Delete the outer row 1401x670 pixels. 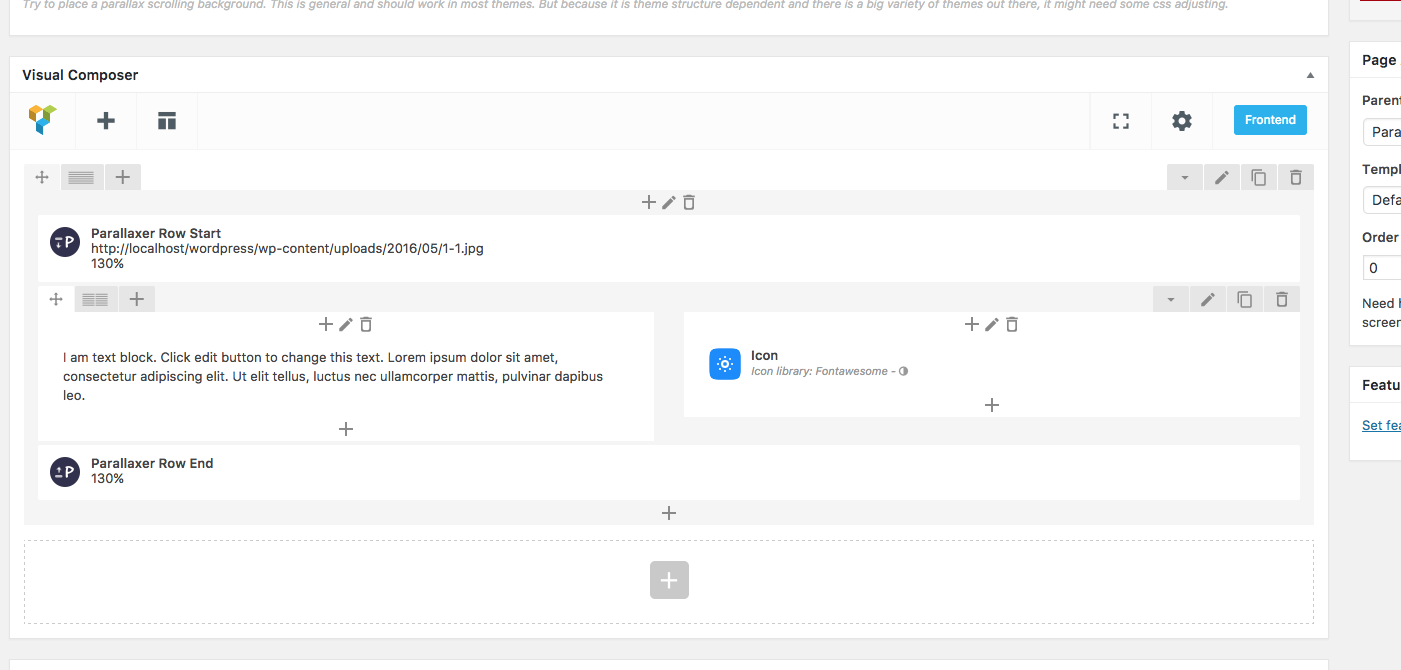click(x=1296, y=178)
